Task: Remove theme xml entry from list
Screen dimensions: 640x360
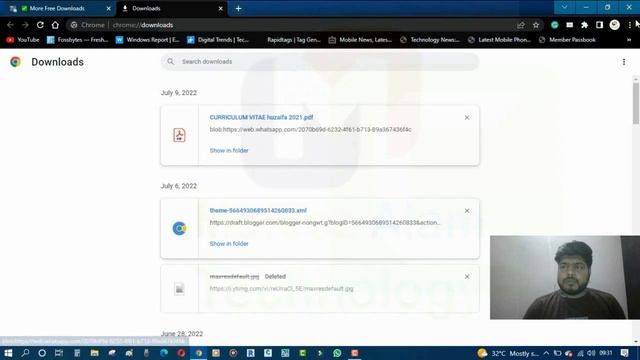Action: tap(467, 211)
